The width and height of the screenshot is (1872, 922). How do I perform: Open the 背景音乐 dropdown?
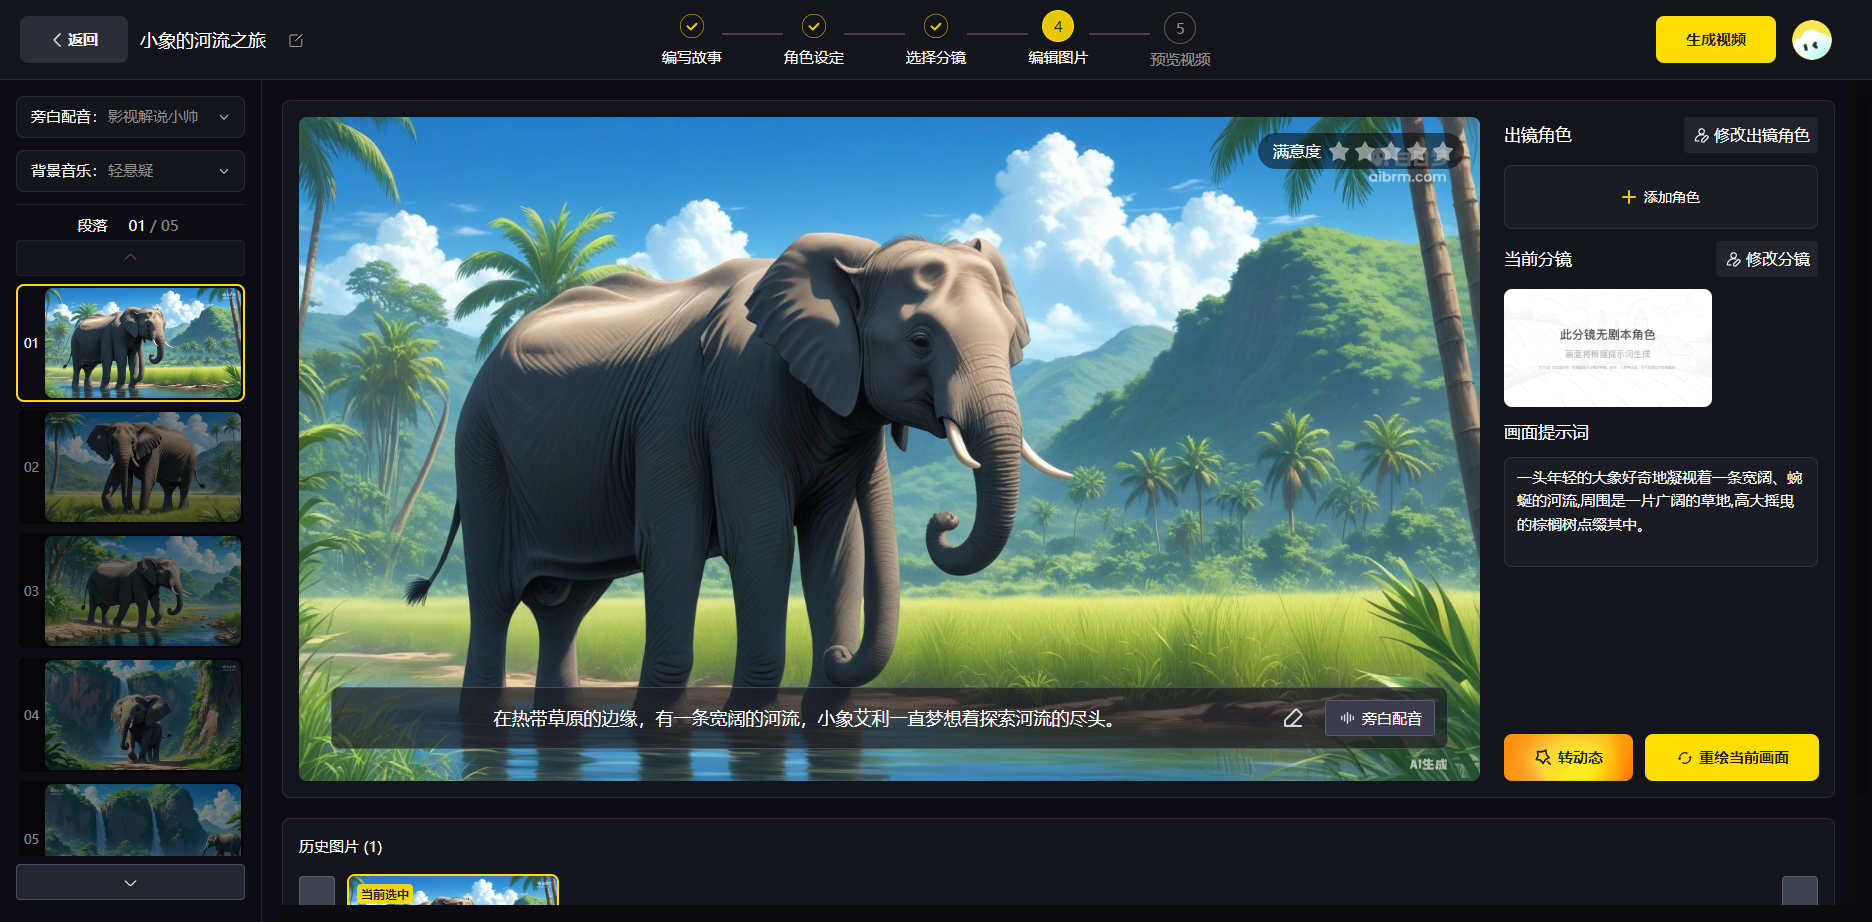pos(130,171)
